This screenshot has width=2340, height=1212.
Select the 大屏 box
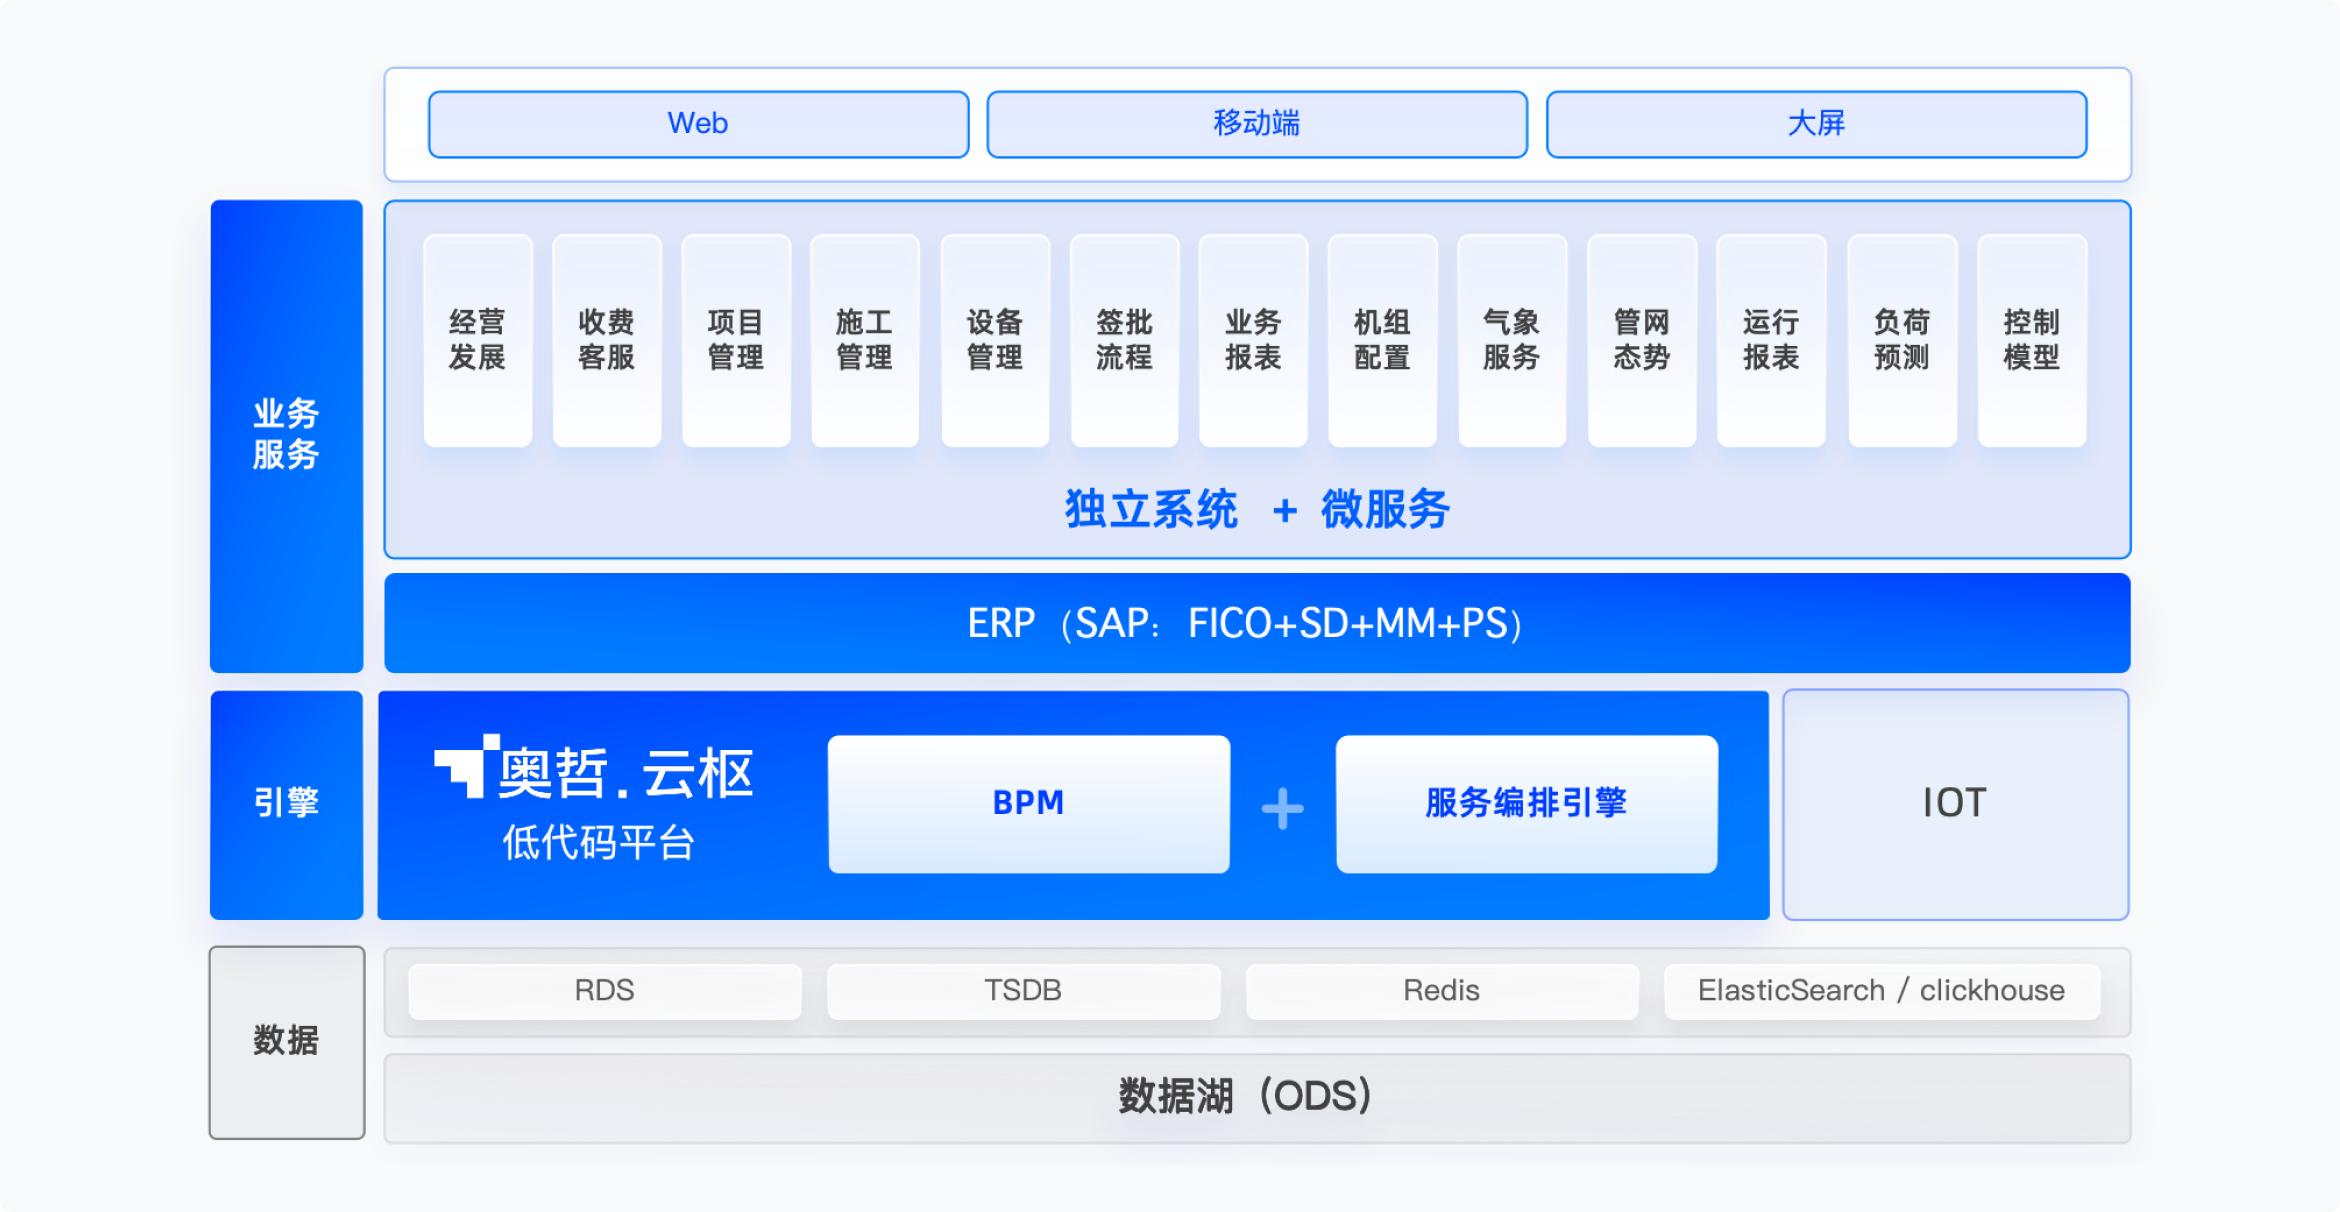coord(1816,124)
